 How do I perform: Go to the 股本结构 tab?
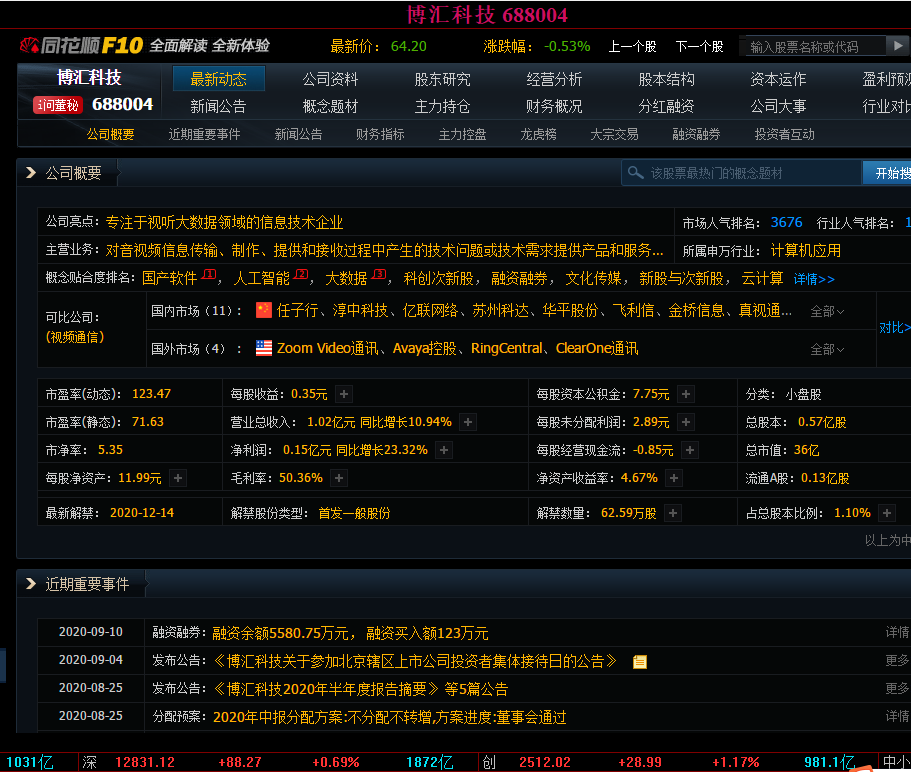(666, 79)
